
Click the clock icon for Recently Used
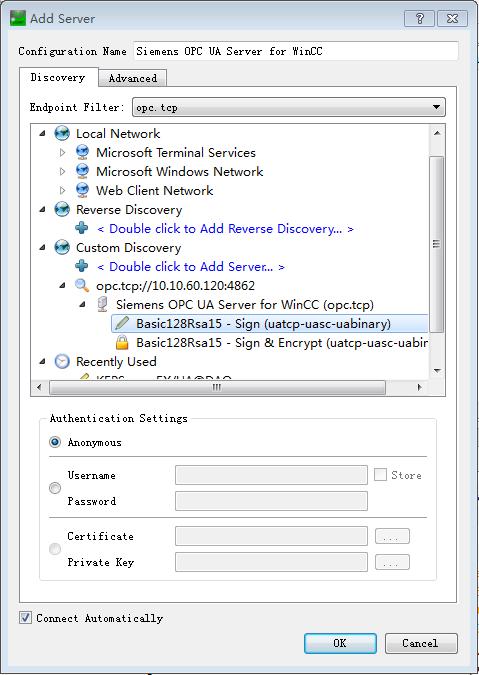coord(62,362)
